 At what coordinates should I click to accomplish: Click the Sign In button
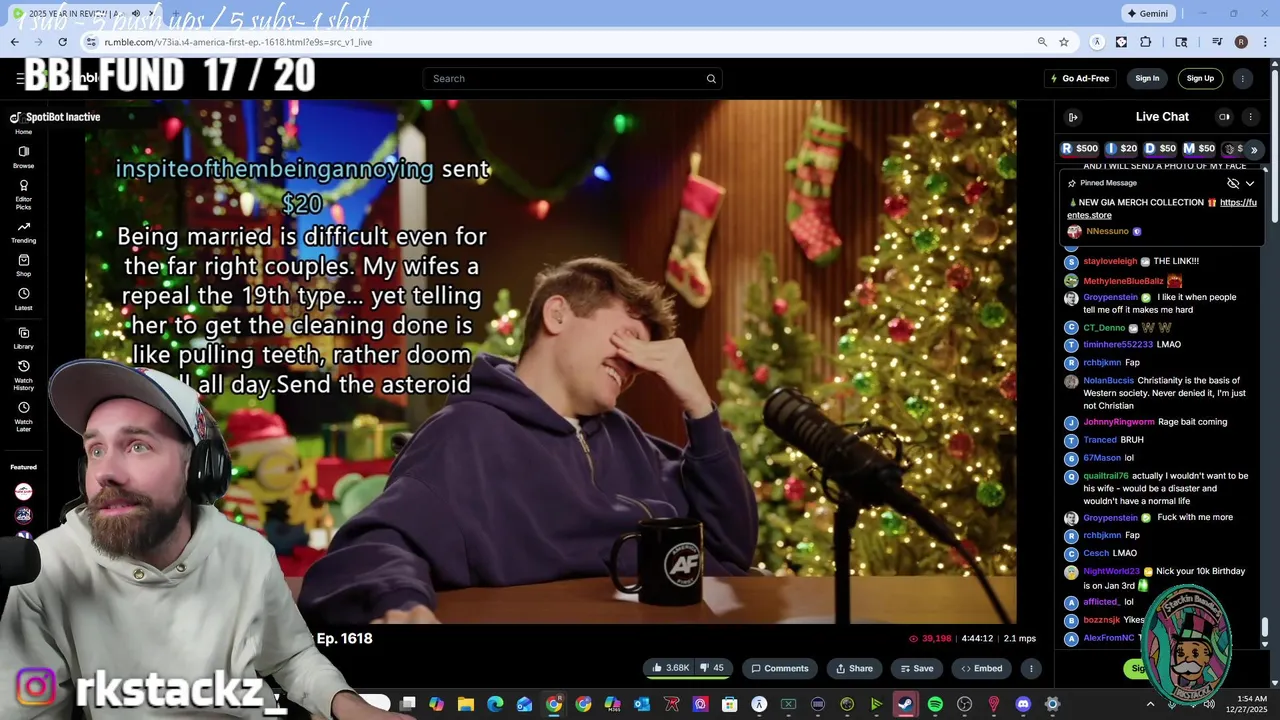(1147, 79)
